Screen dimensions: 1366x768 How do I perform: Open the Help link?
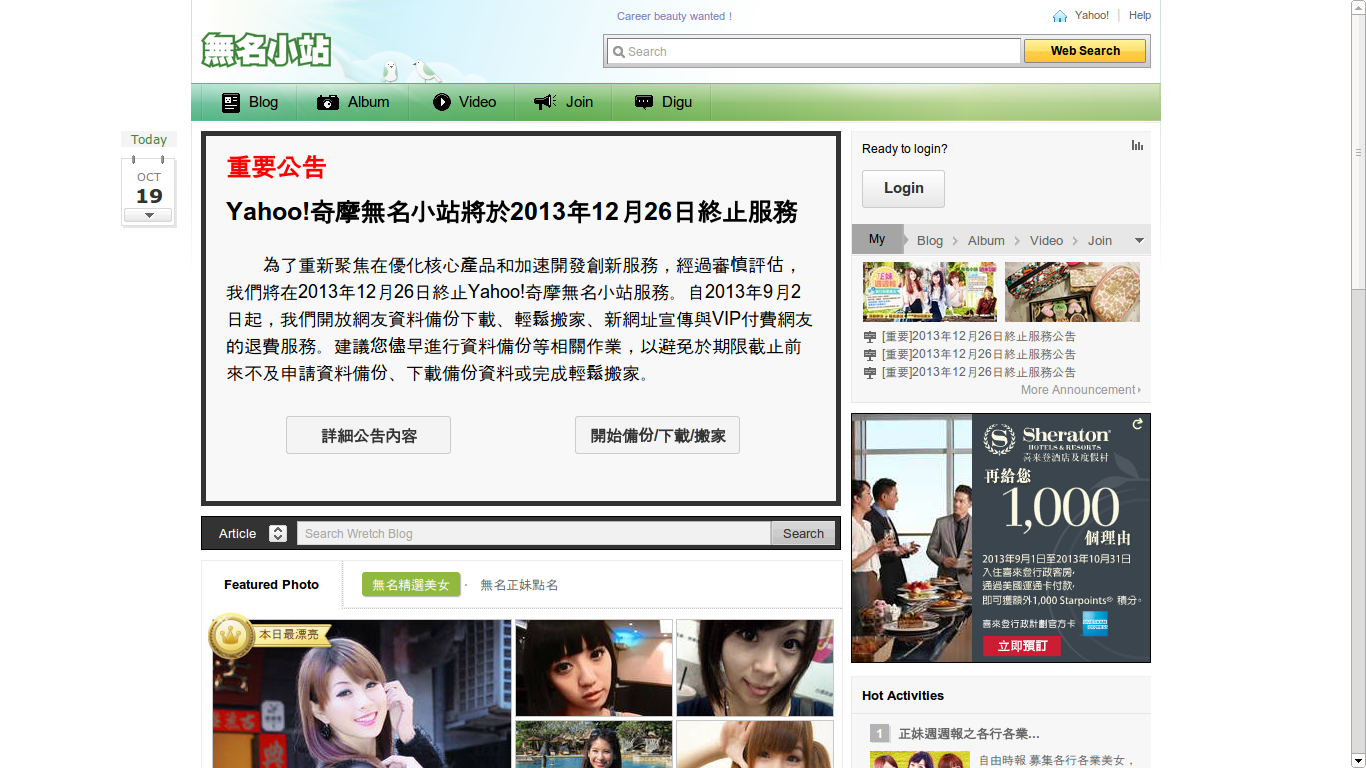1140,16
